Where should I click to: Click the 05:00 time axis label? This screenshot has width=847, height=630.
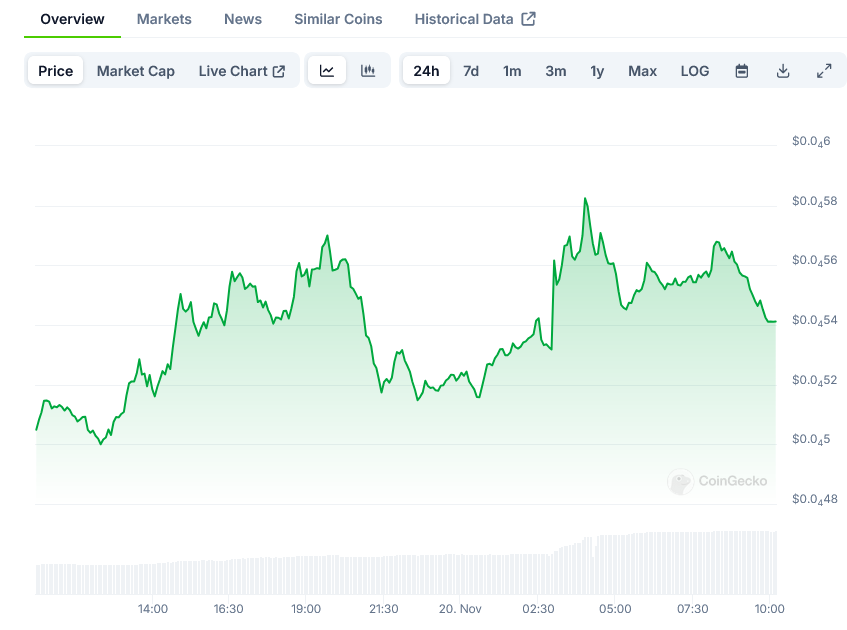[x=615, y=609]
